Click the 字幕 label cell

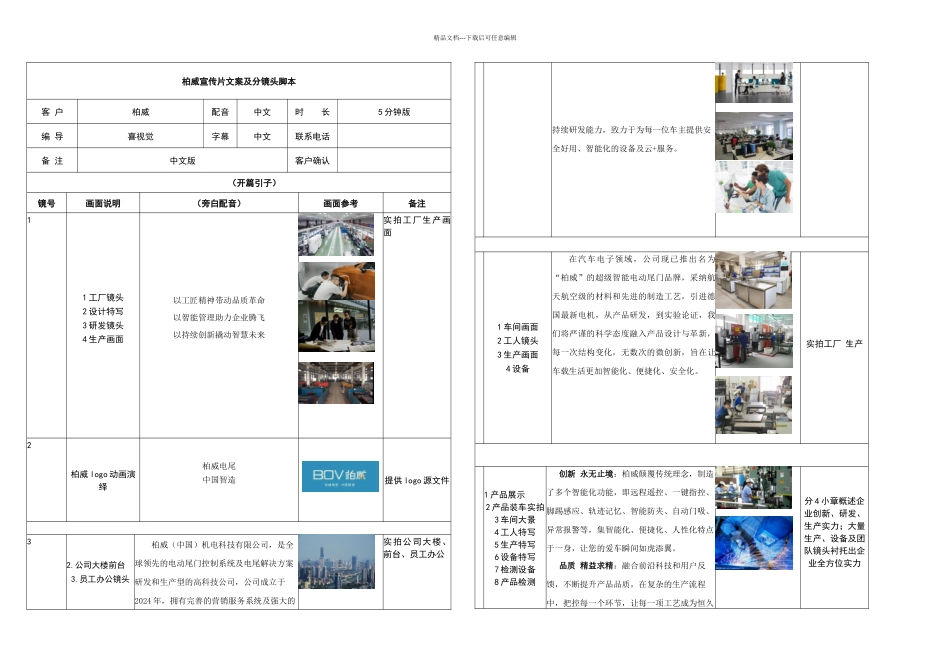tap(220, 136)
